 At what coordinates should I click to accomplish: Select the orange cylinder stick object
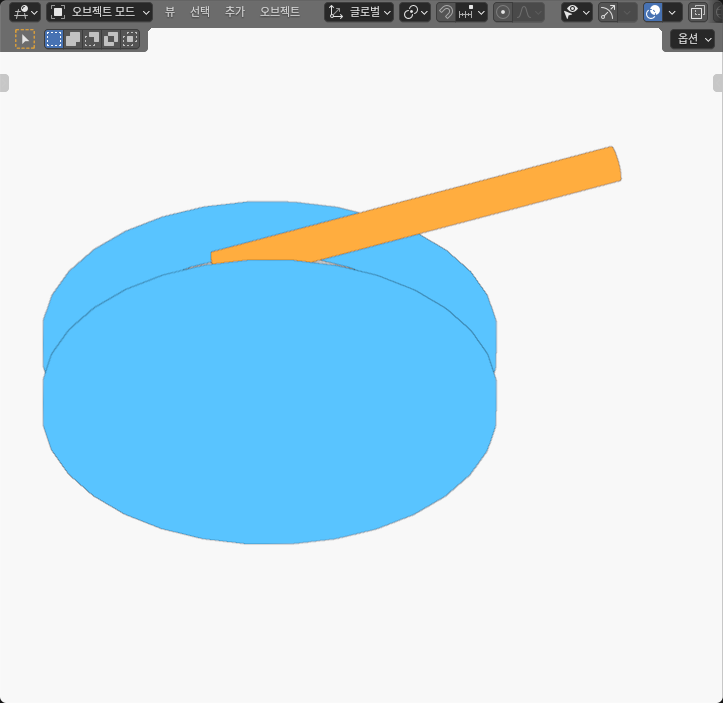click(461, 205)
